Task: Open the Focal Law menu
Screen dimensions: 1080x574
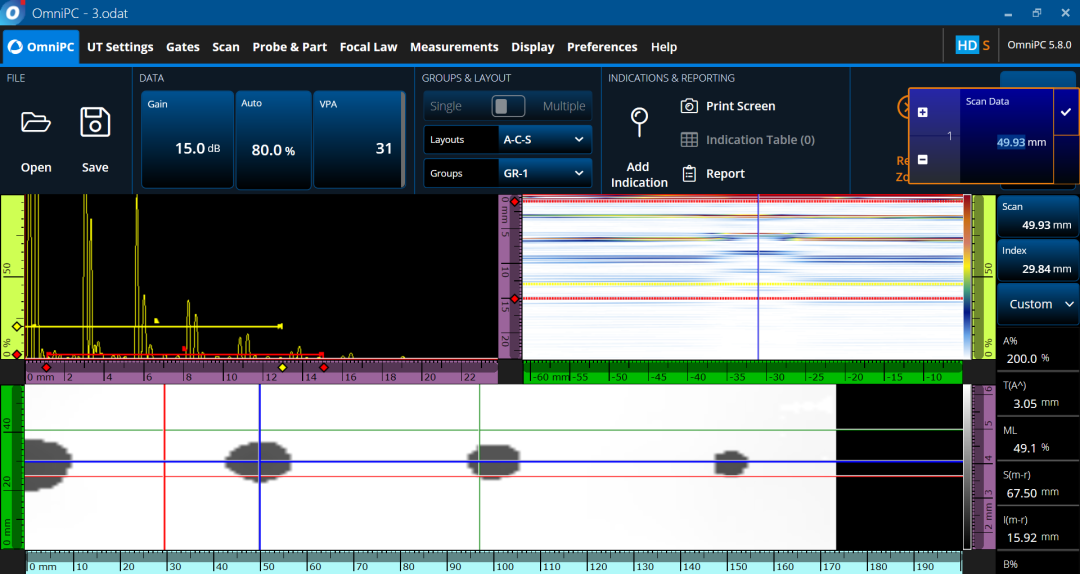Action: tap(368, 47)
